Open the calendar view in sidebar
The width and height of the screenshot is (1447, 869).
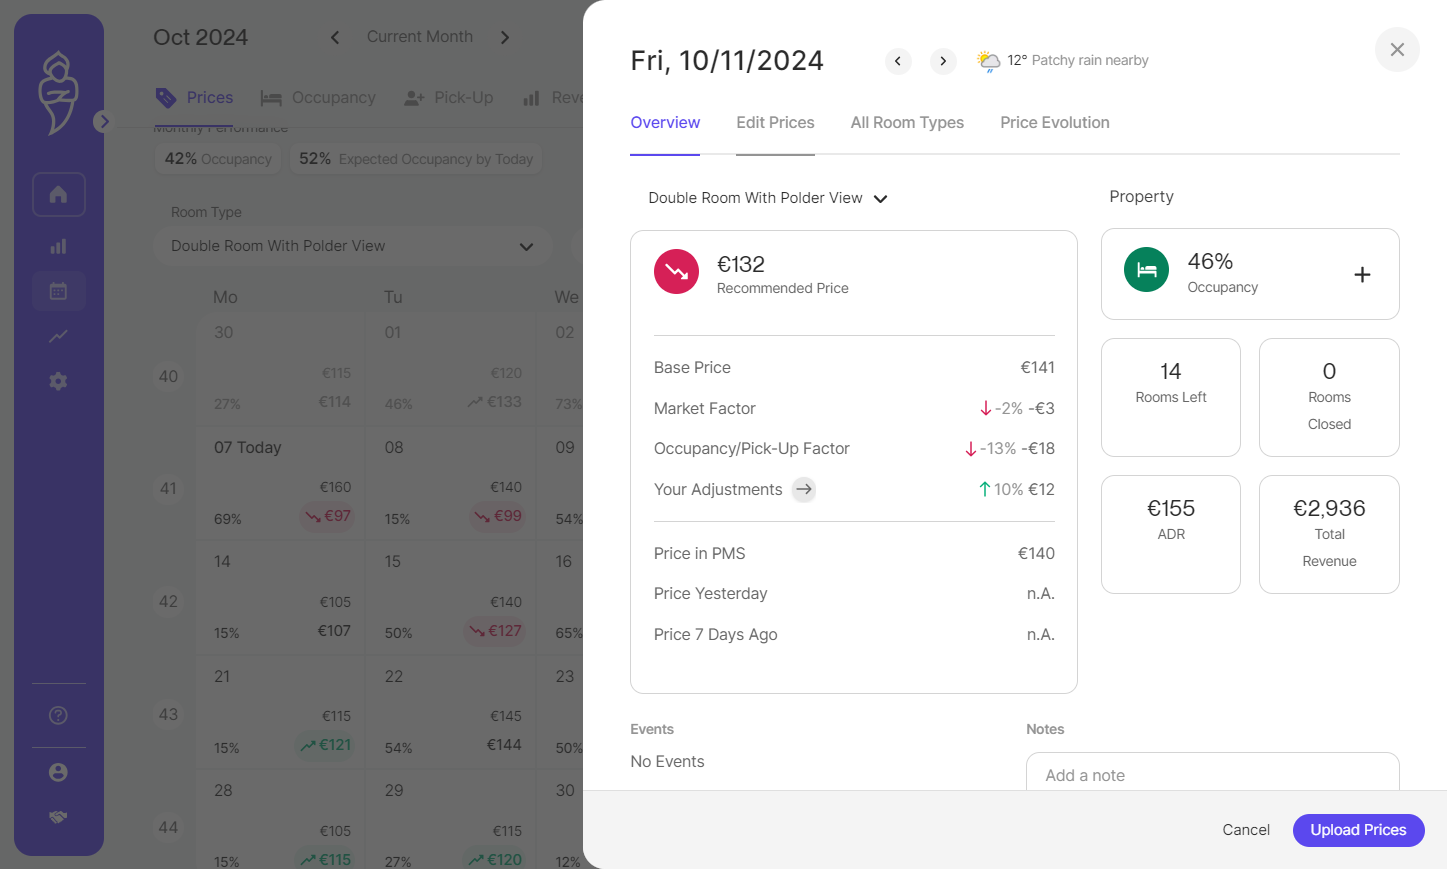tap(58, 291)
